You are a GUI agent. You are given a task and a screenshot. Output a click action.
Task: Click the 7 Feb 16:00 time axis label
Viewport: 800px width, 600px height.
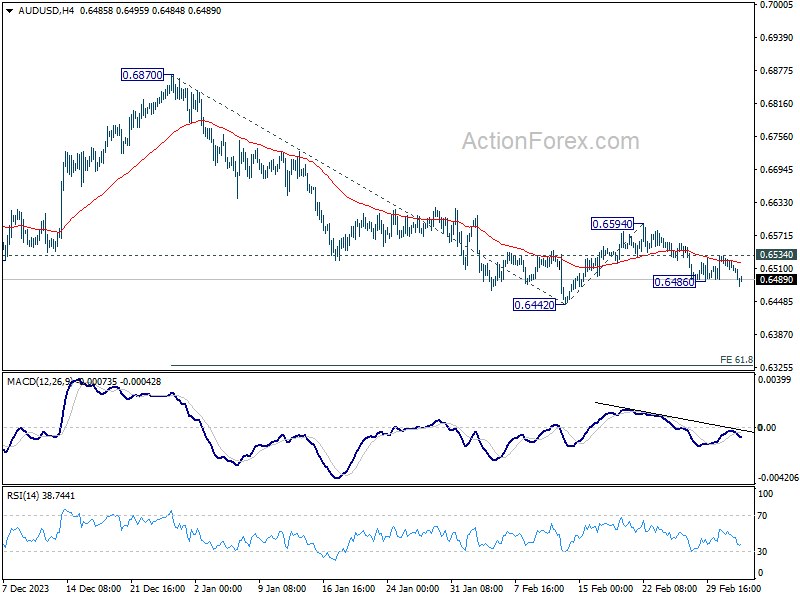click(539, 589)
